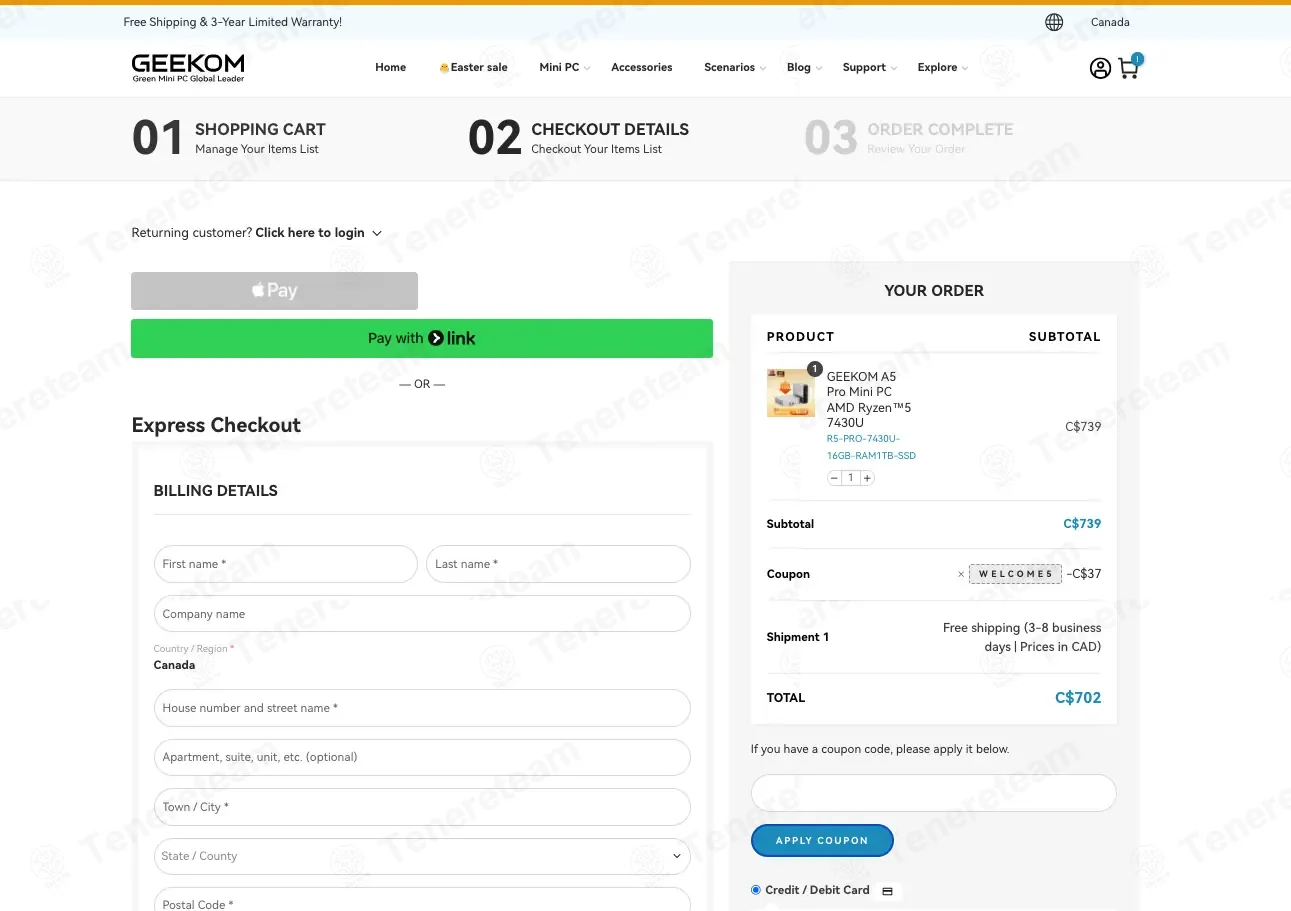Click the Order Complete step heading

940,129
